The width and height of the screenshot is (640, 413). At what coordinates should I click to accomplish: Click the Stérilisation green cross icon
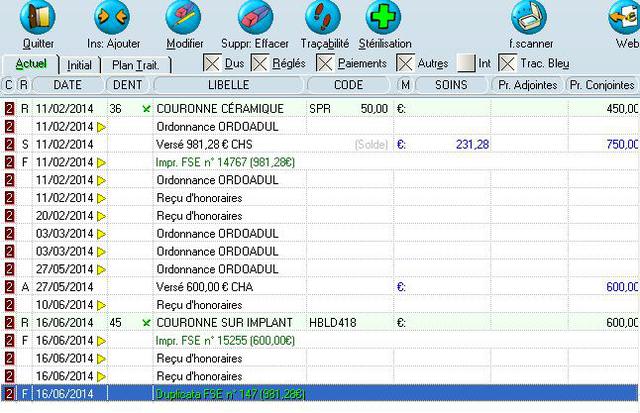[x=382, y=18]
